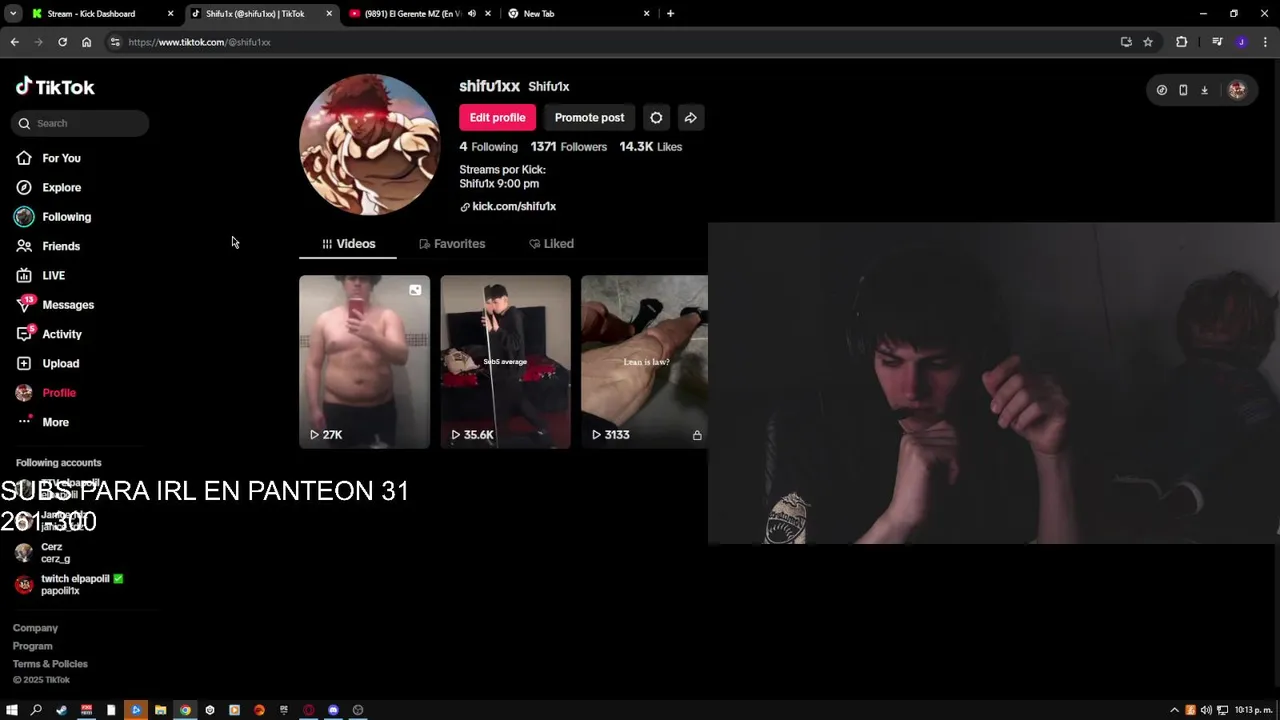Open the Explore page
1280x720 pixels.
(x=48, y=187)
